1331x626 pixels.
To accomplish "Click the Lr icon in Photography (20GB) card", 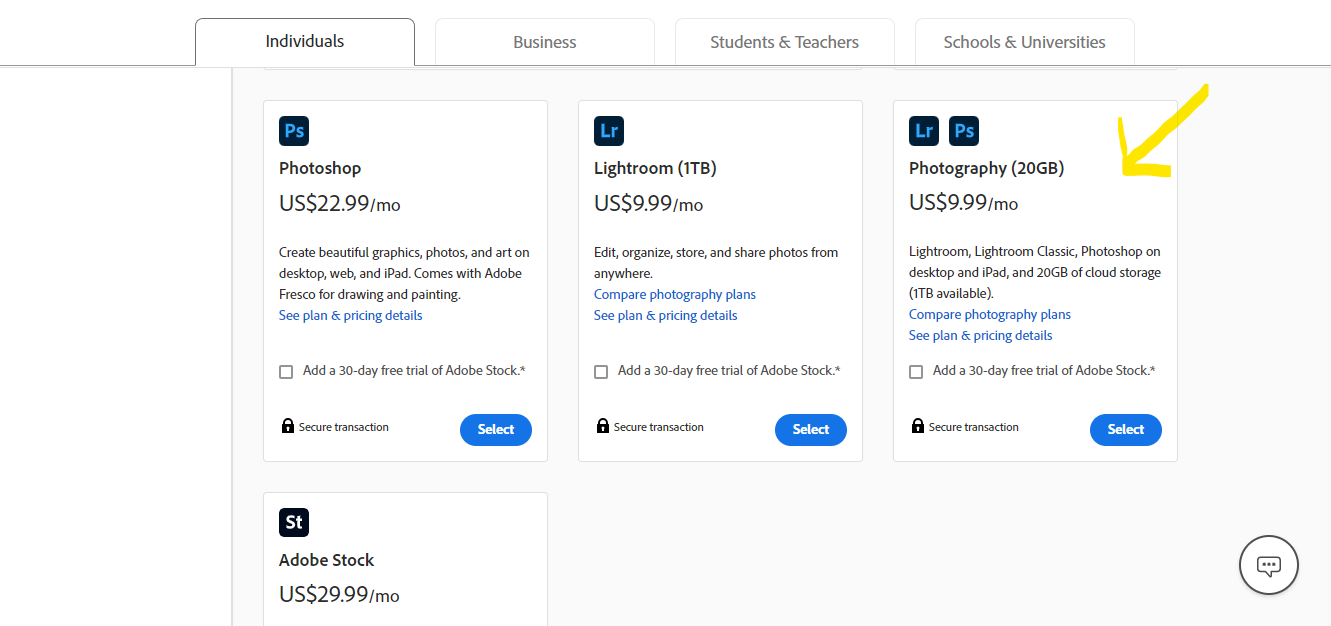I will (x=924, y=131).
